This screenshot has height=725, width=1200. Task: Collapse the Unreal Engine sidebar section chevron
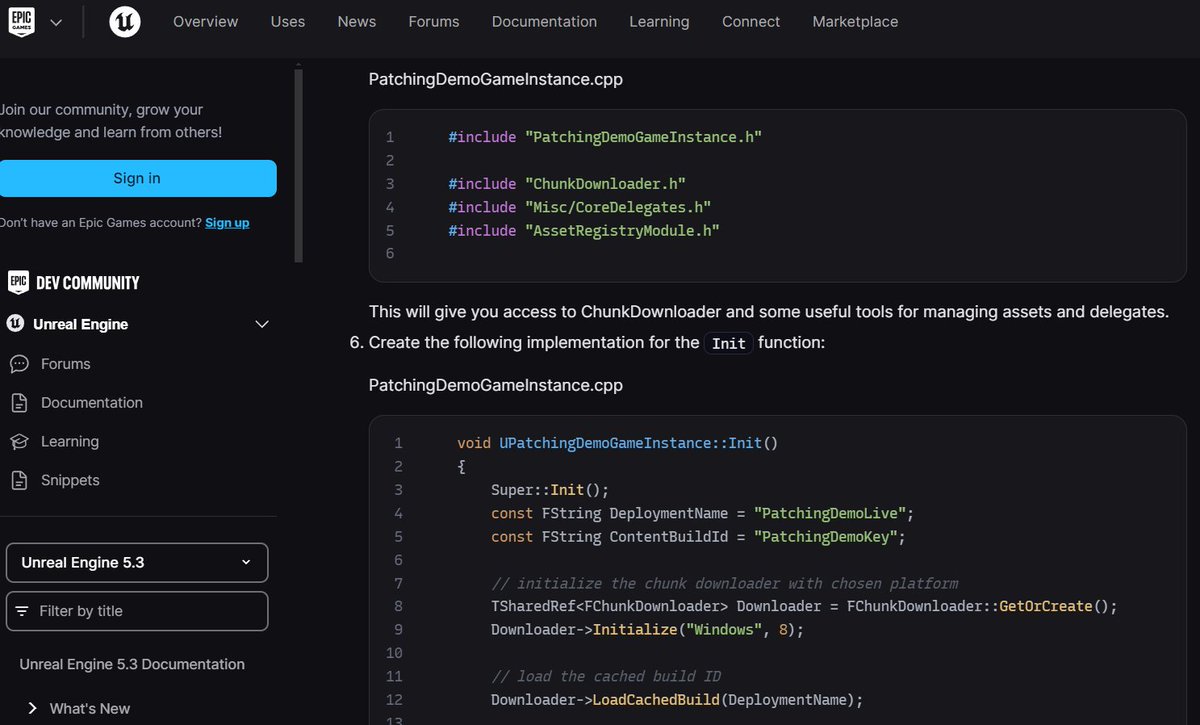[262, 324]
